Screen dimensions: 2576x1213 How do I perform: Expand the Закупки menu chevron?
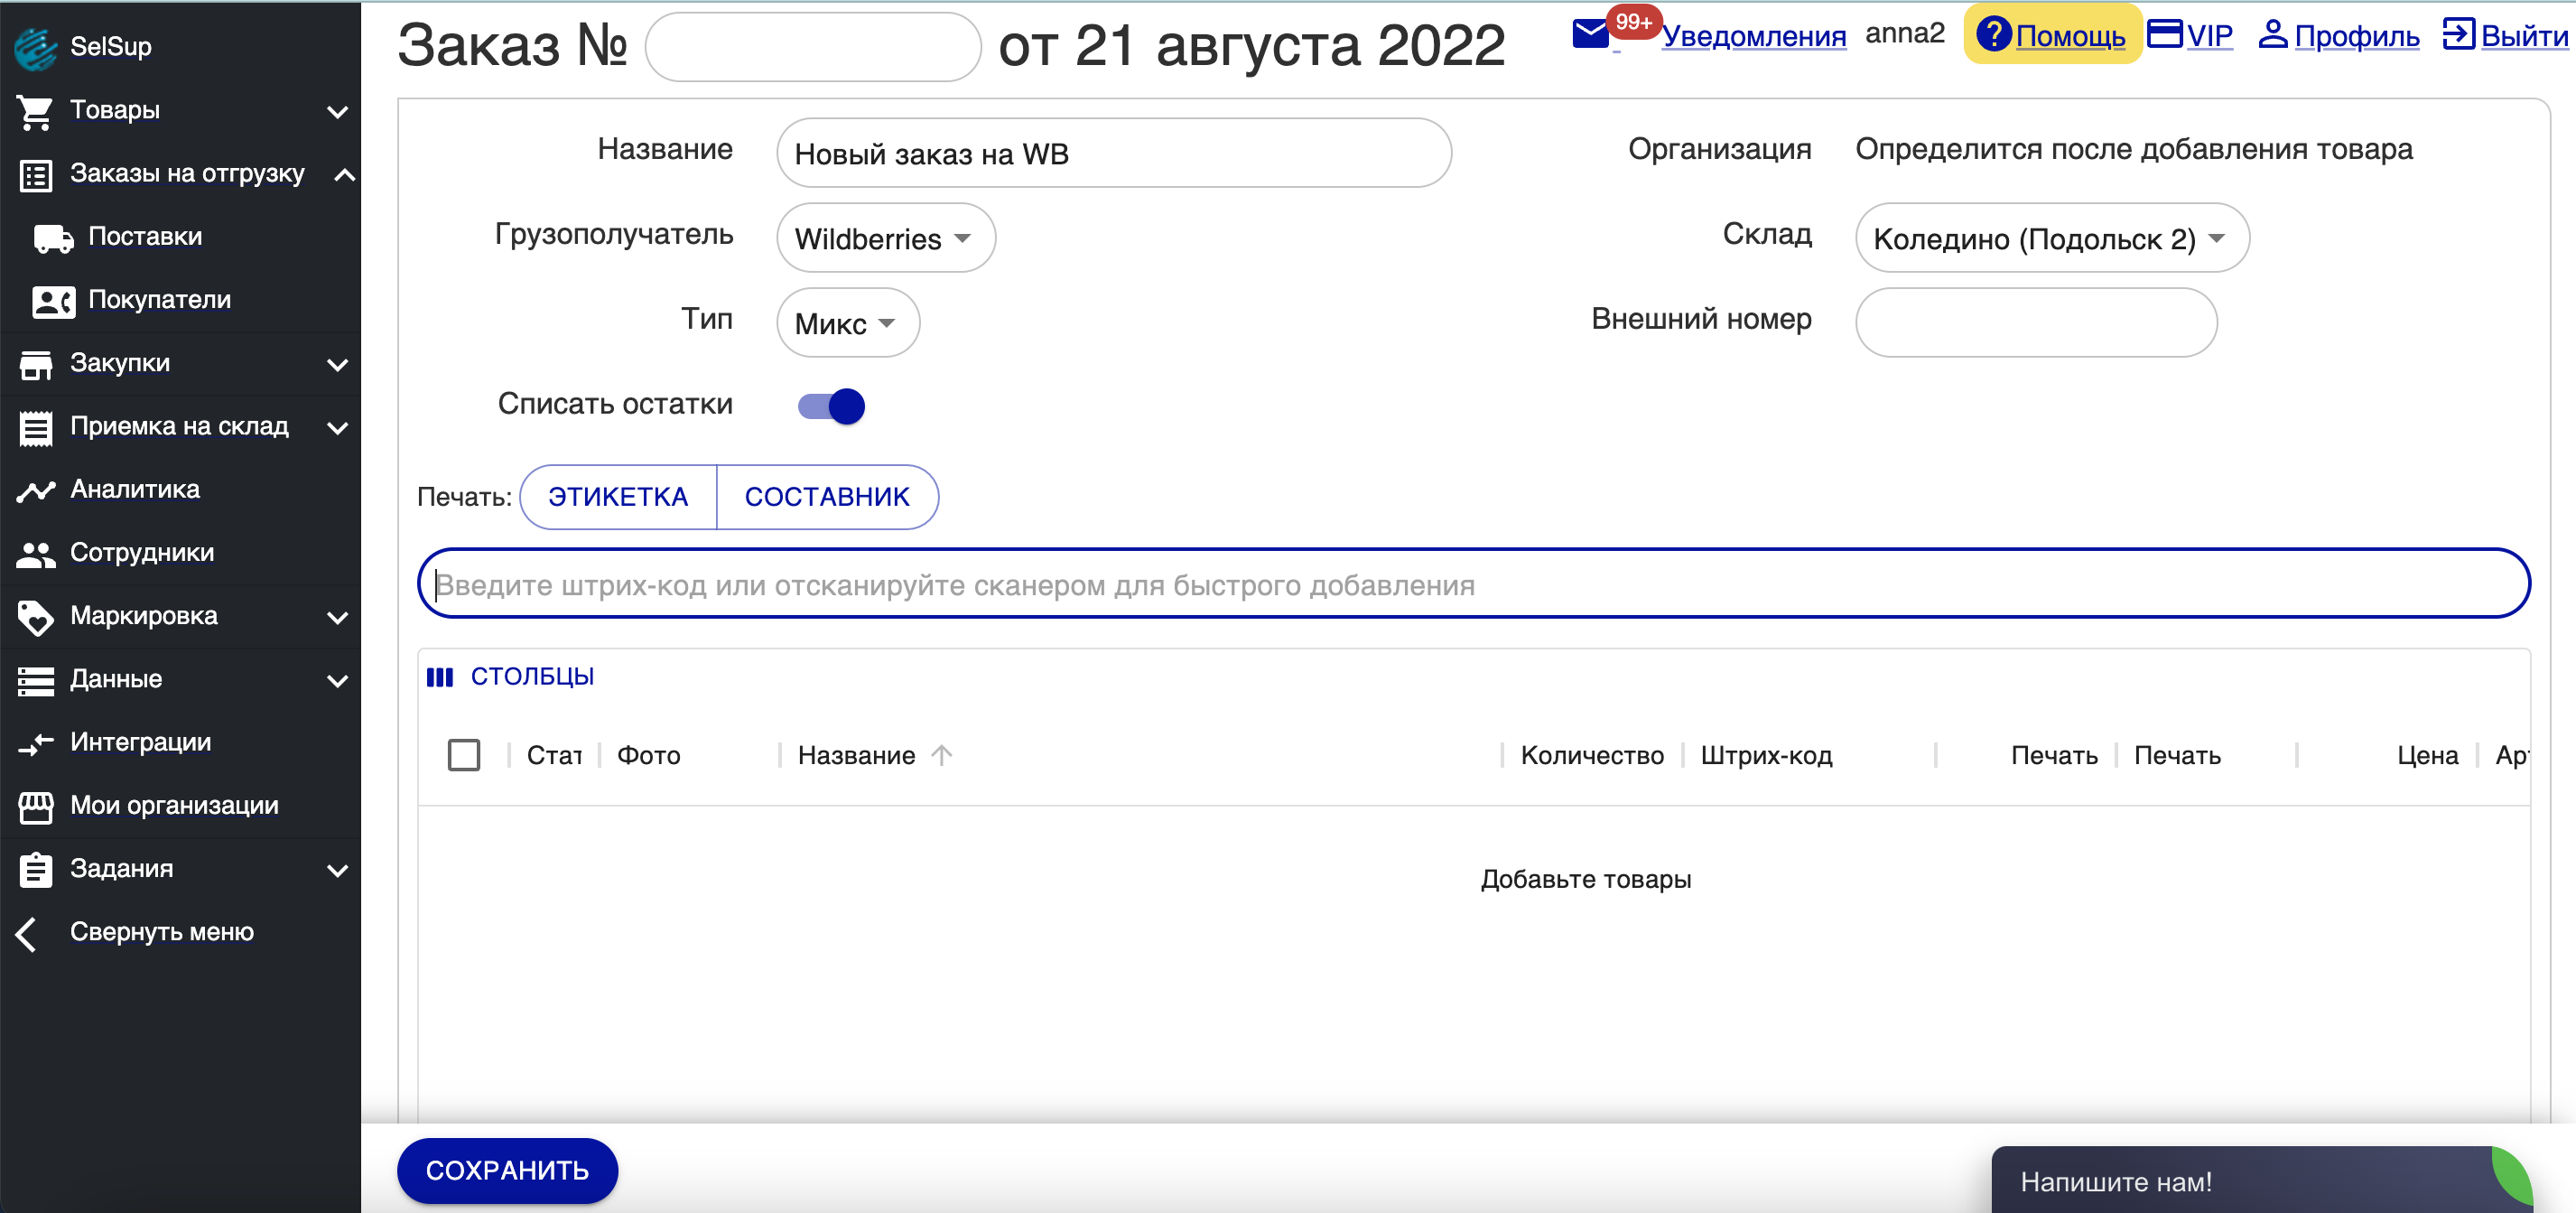pyautogui.click(x=338, y=365)
